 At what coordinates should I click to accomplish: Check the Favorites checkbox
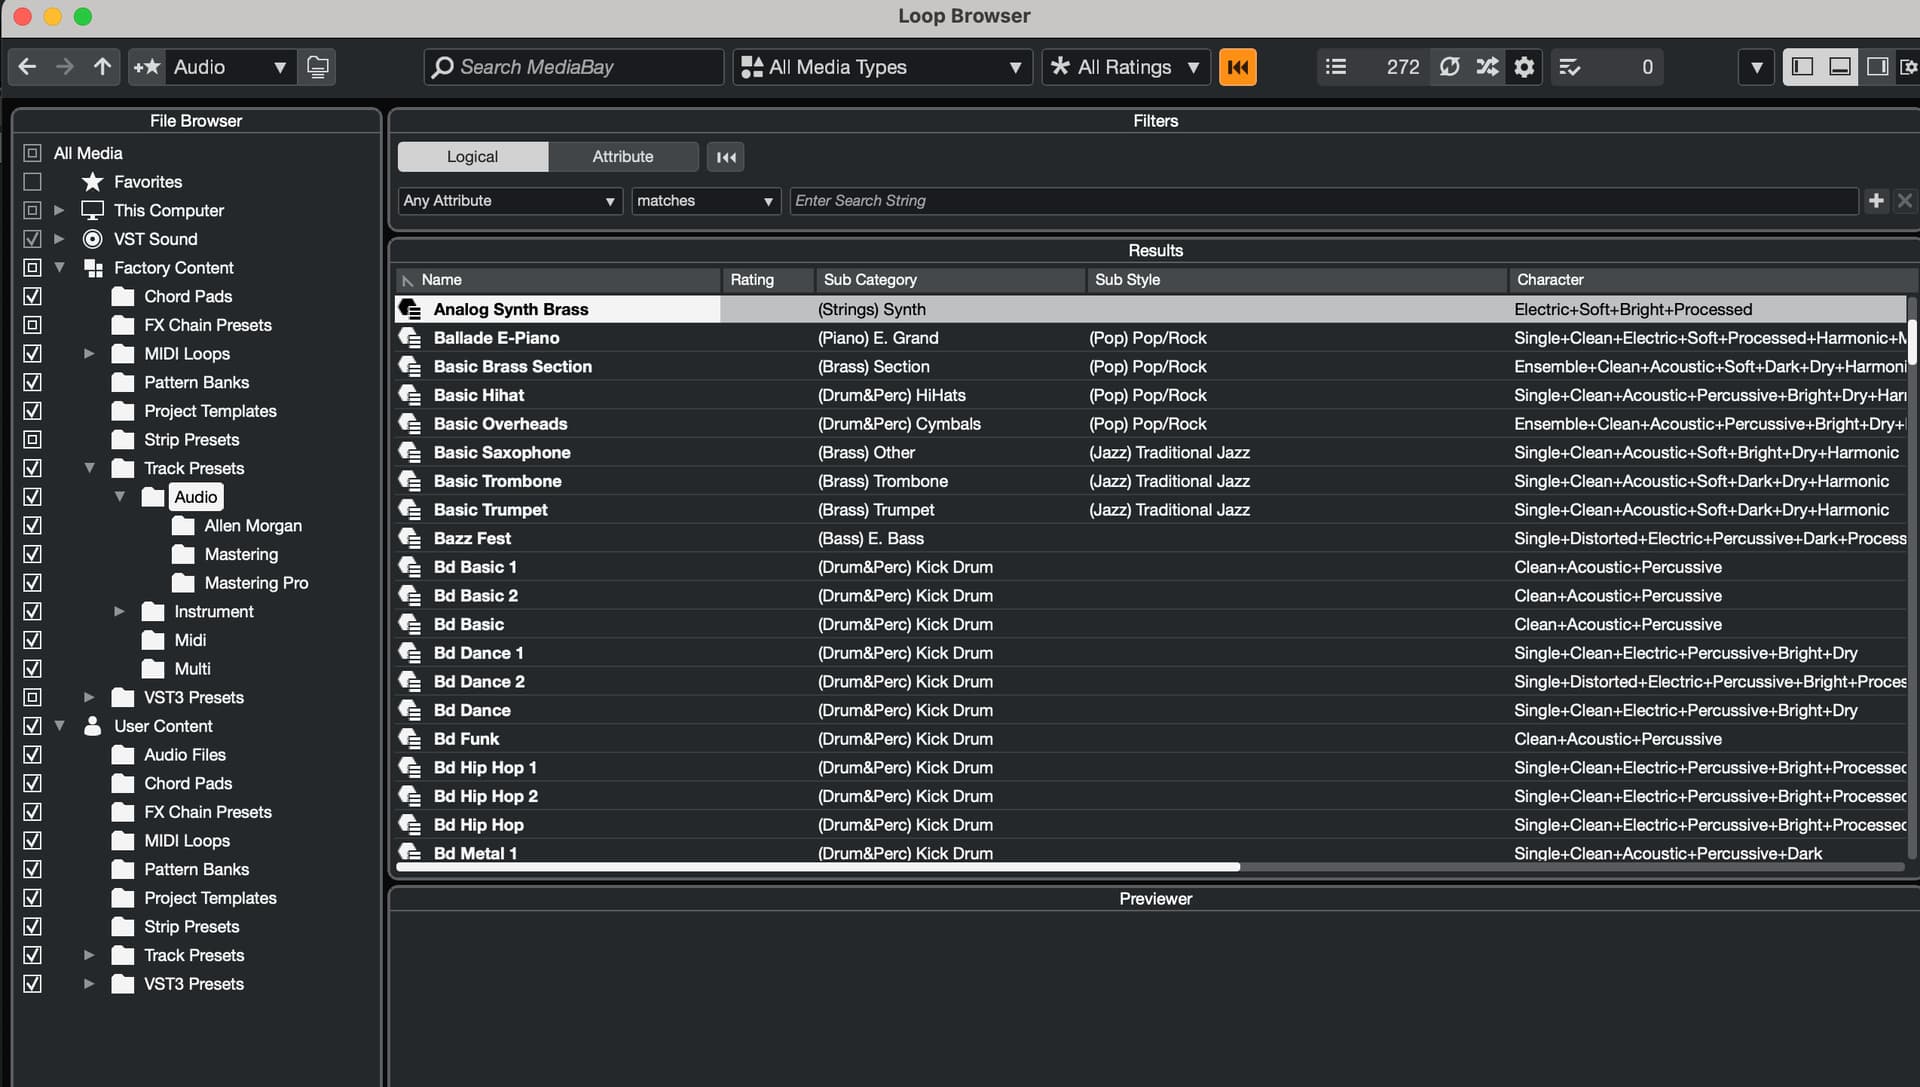32,182
